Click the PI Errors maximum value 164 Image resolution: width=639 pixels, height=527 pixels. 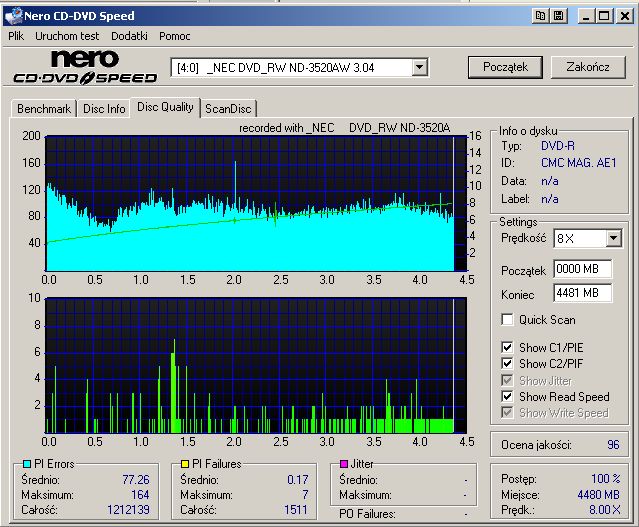pyautogui.click(x=140, y=494)
